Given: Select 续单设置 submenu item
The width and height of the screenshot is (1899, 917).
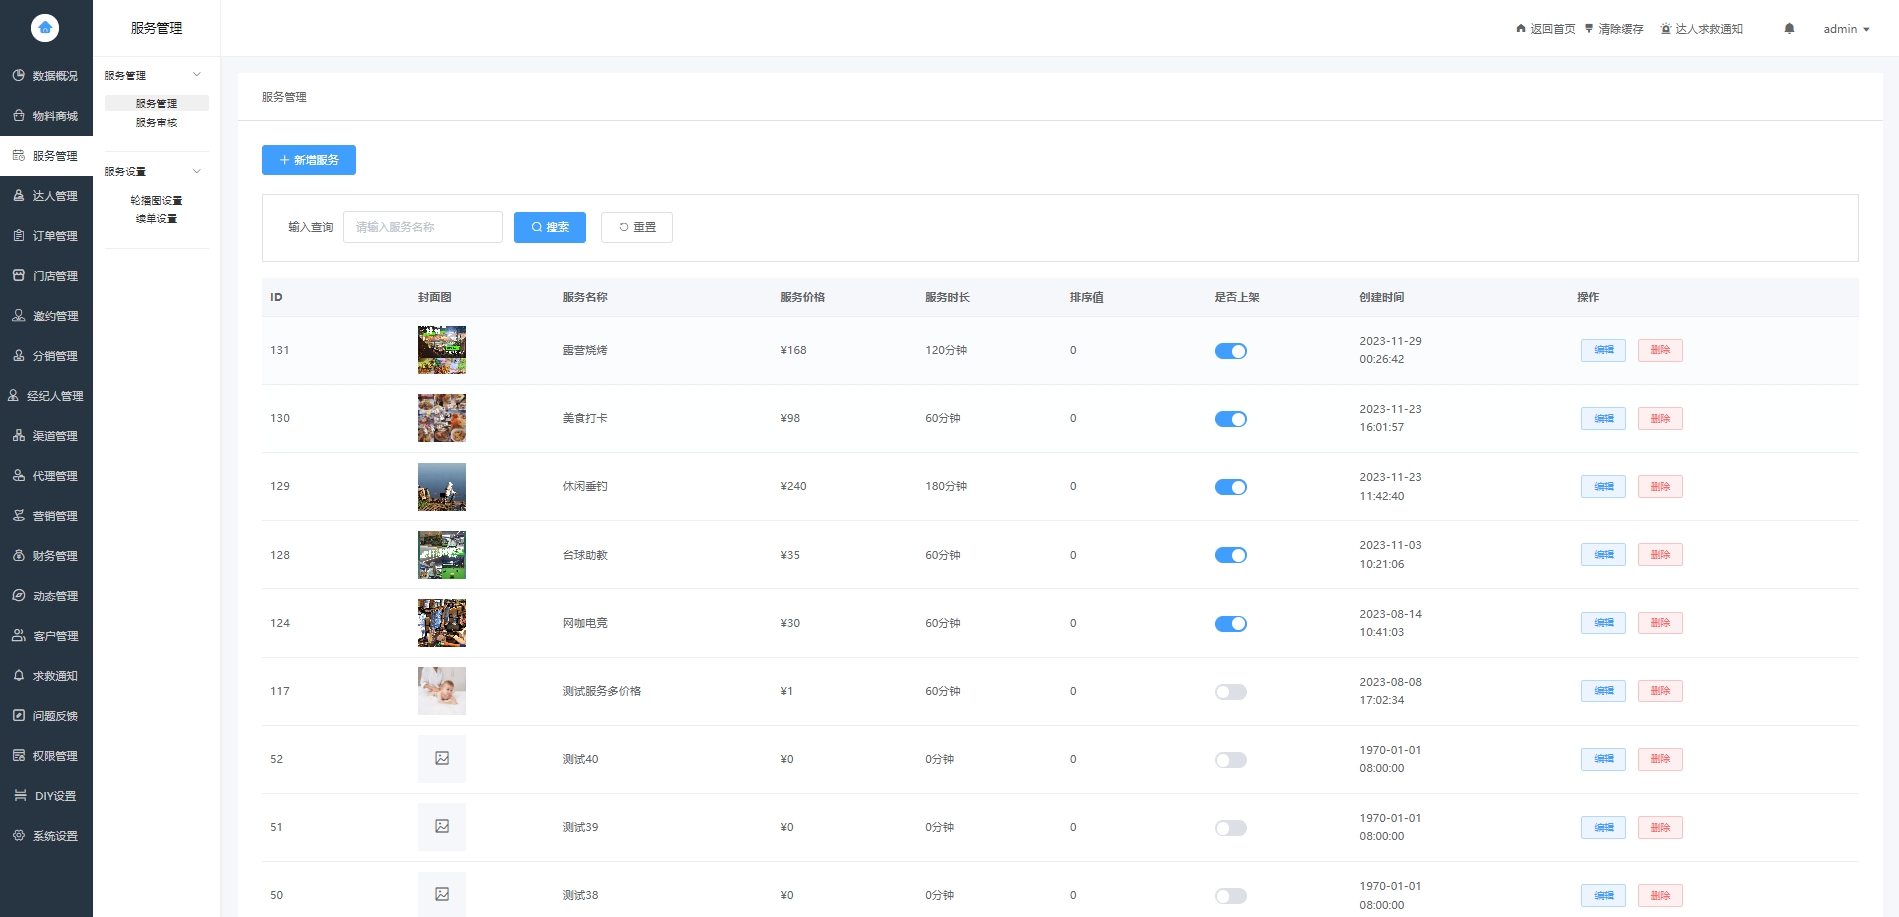Looking at the screenshot, I should [156, 218].
